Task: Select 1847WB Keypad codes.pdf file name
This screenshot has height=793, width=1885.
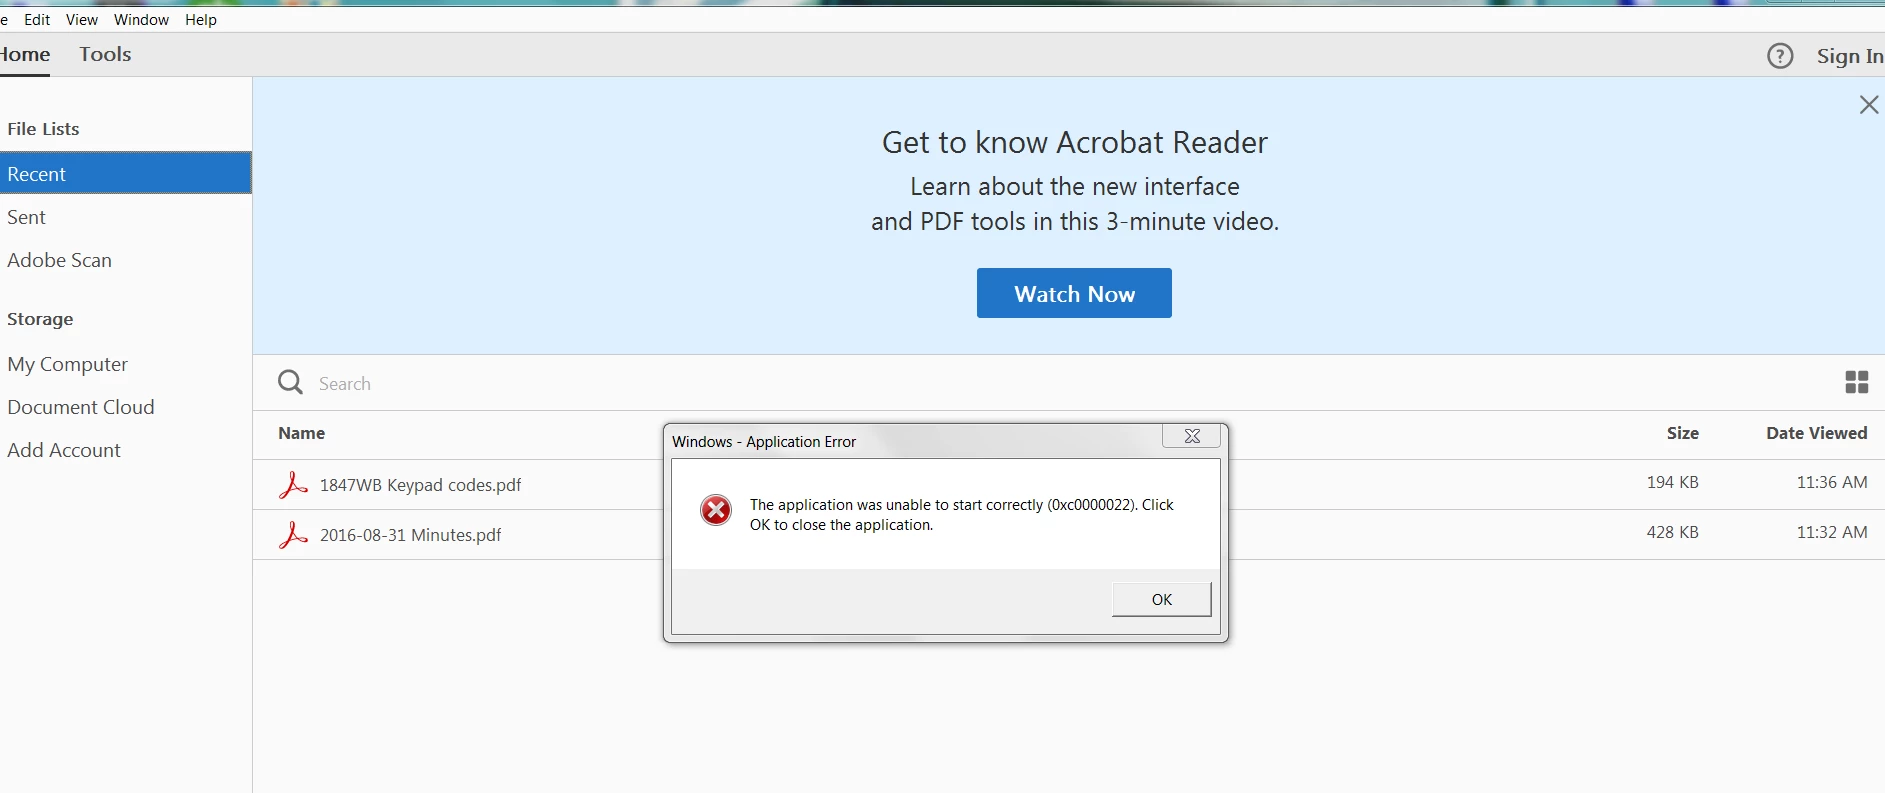Action: coord(420,485)
